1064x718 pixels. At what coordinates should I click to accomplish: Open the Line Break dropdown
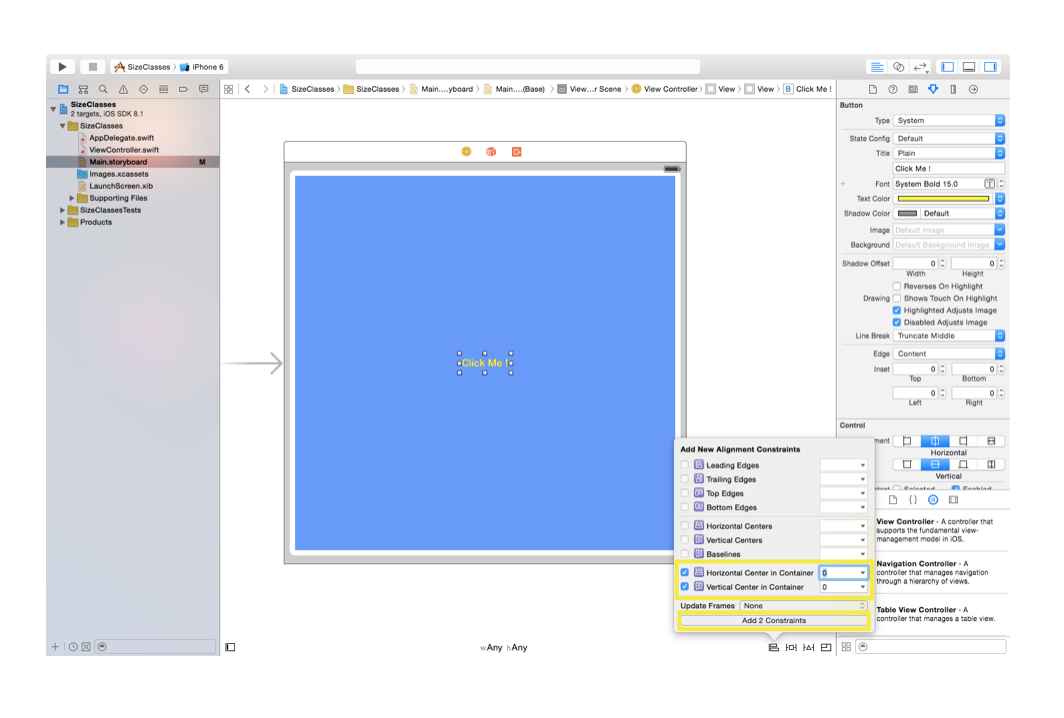948,336
